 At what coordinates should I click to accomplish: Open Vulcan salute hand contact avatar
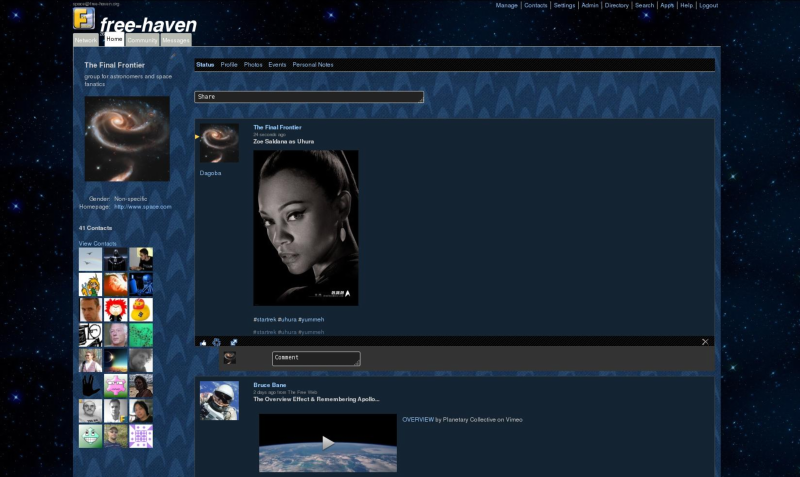pyautogui.click(x=90, y=386)
